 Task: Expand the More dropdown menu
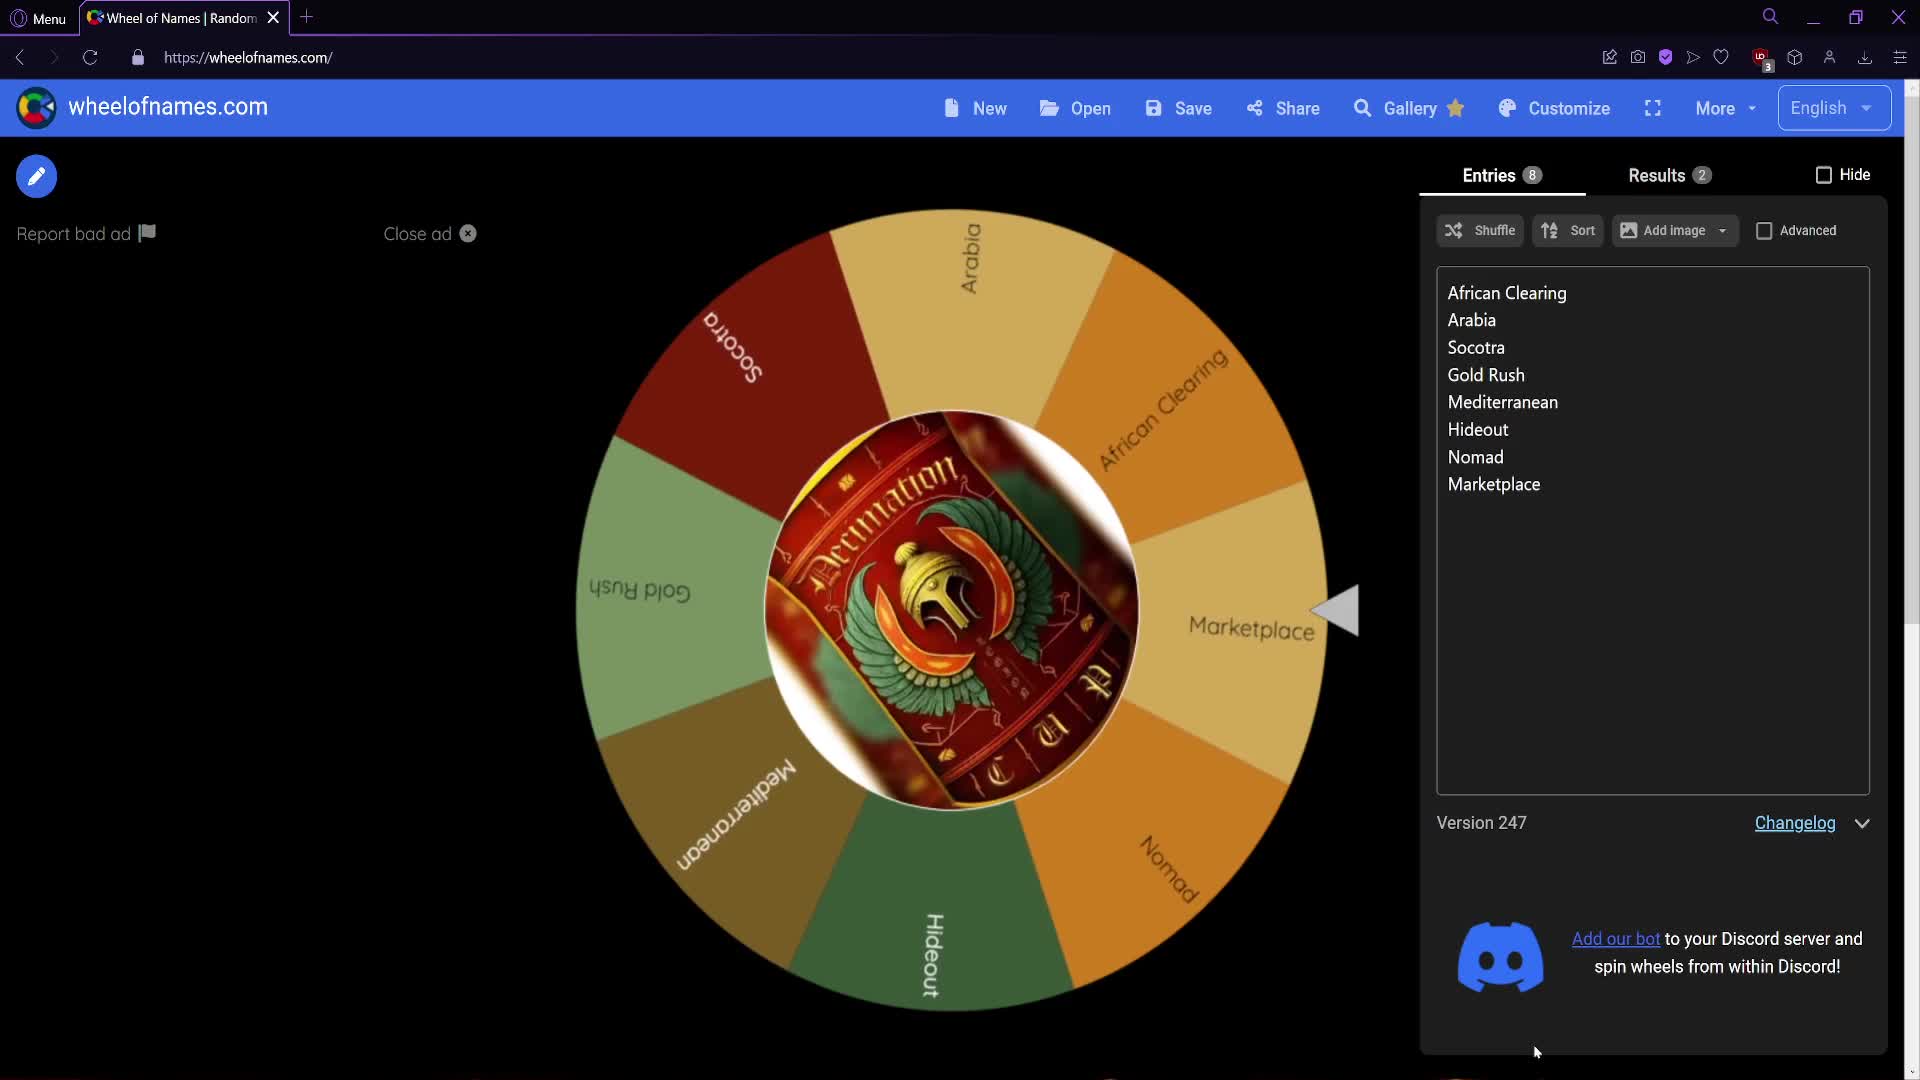coord(1726,108)
